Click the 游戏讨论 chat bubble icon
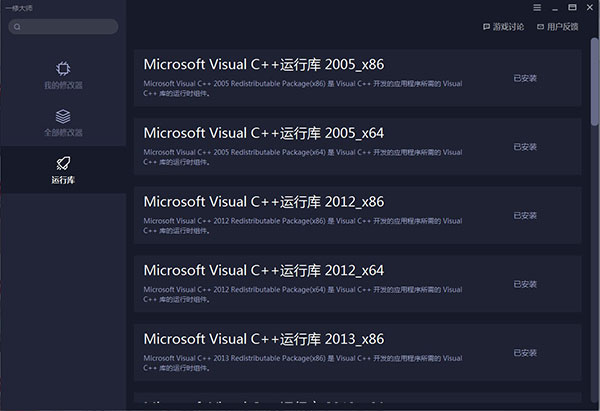The image size is (600, 411). (487, 27)
